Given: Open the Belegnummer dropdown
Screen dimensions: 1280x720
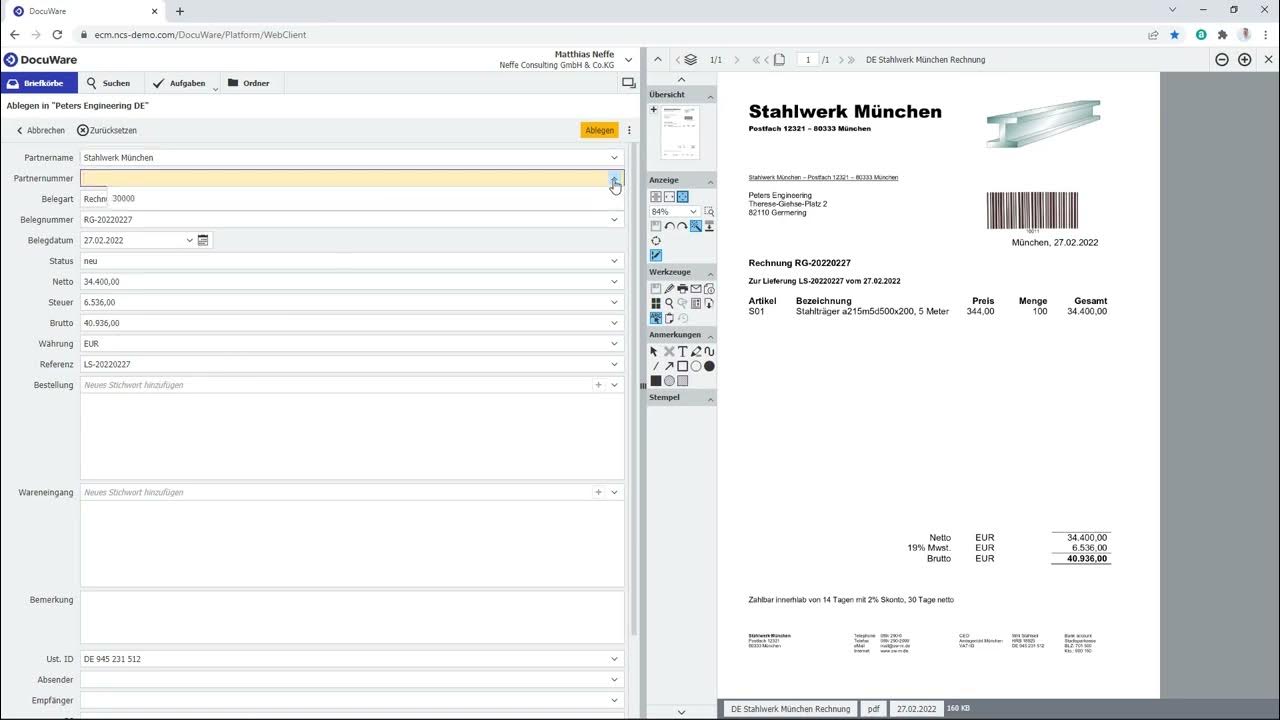Looking at the screenshot, I should click(x=614, y=219).
